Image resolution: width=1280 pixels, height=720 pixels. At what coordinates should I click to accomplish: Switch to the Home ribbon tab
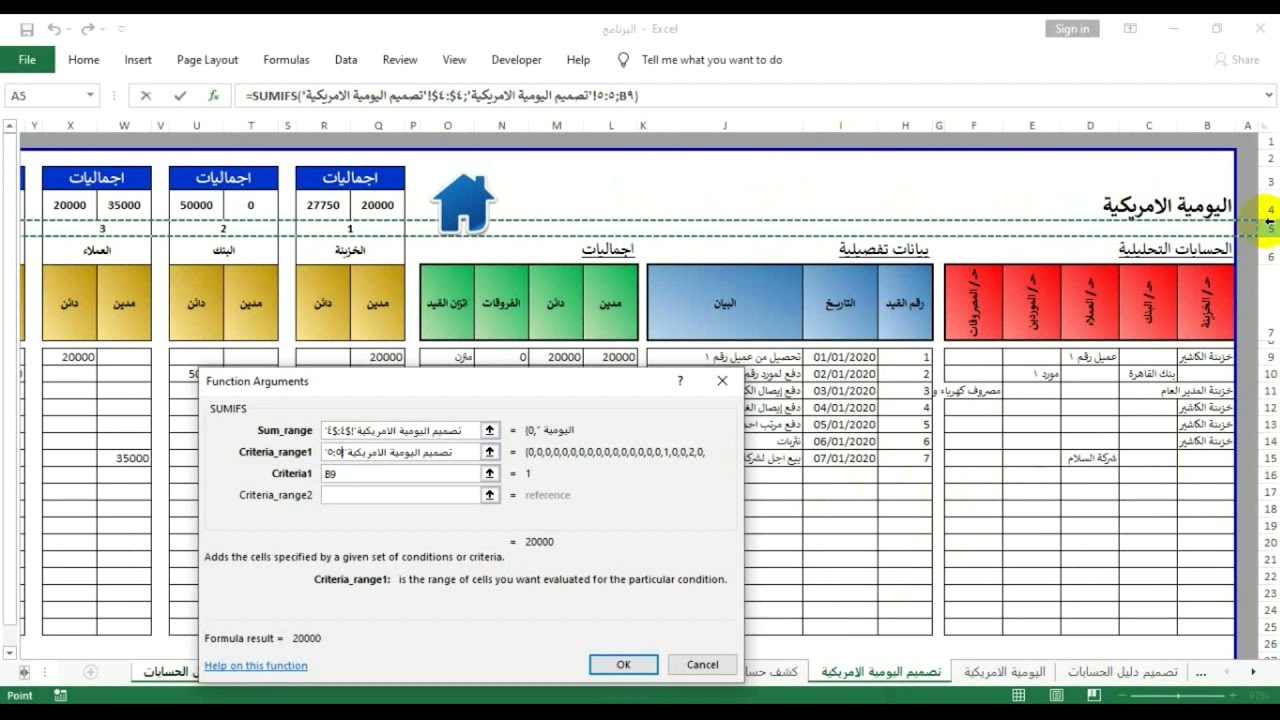click(x=84, y=60)
